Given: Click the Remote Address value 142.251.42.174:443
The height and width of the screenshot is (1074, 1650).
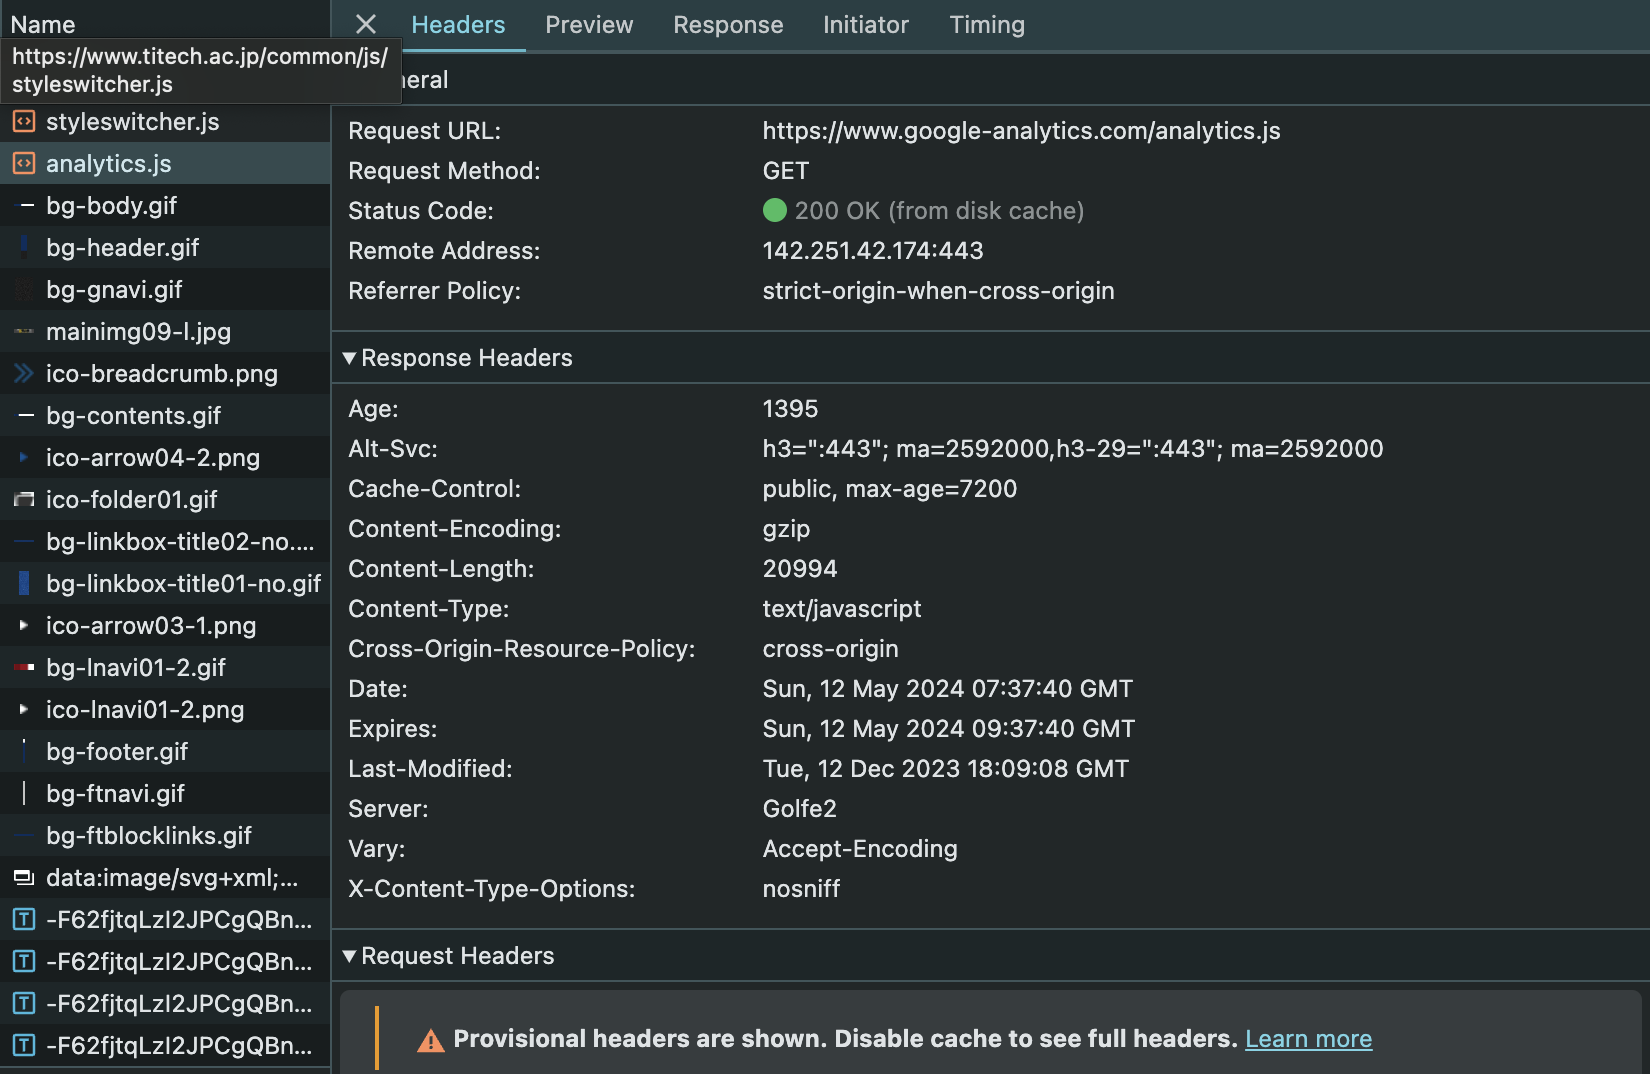Looking at the screenshot, I should (873, 251).
